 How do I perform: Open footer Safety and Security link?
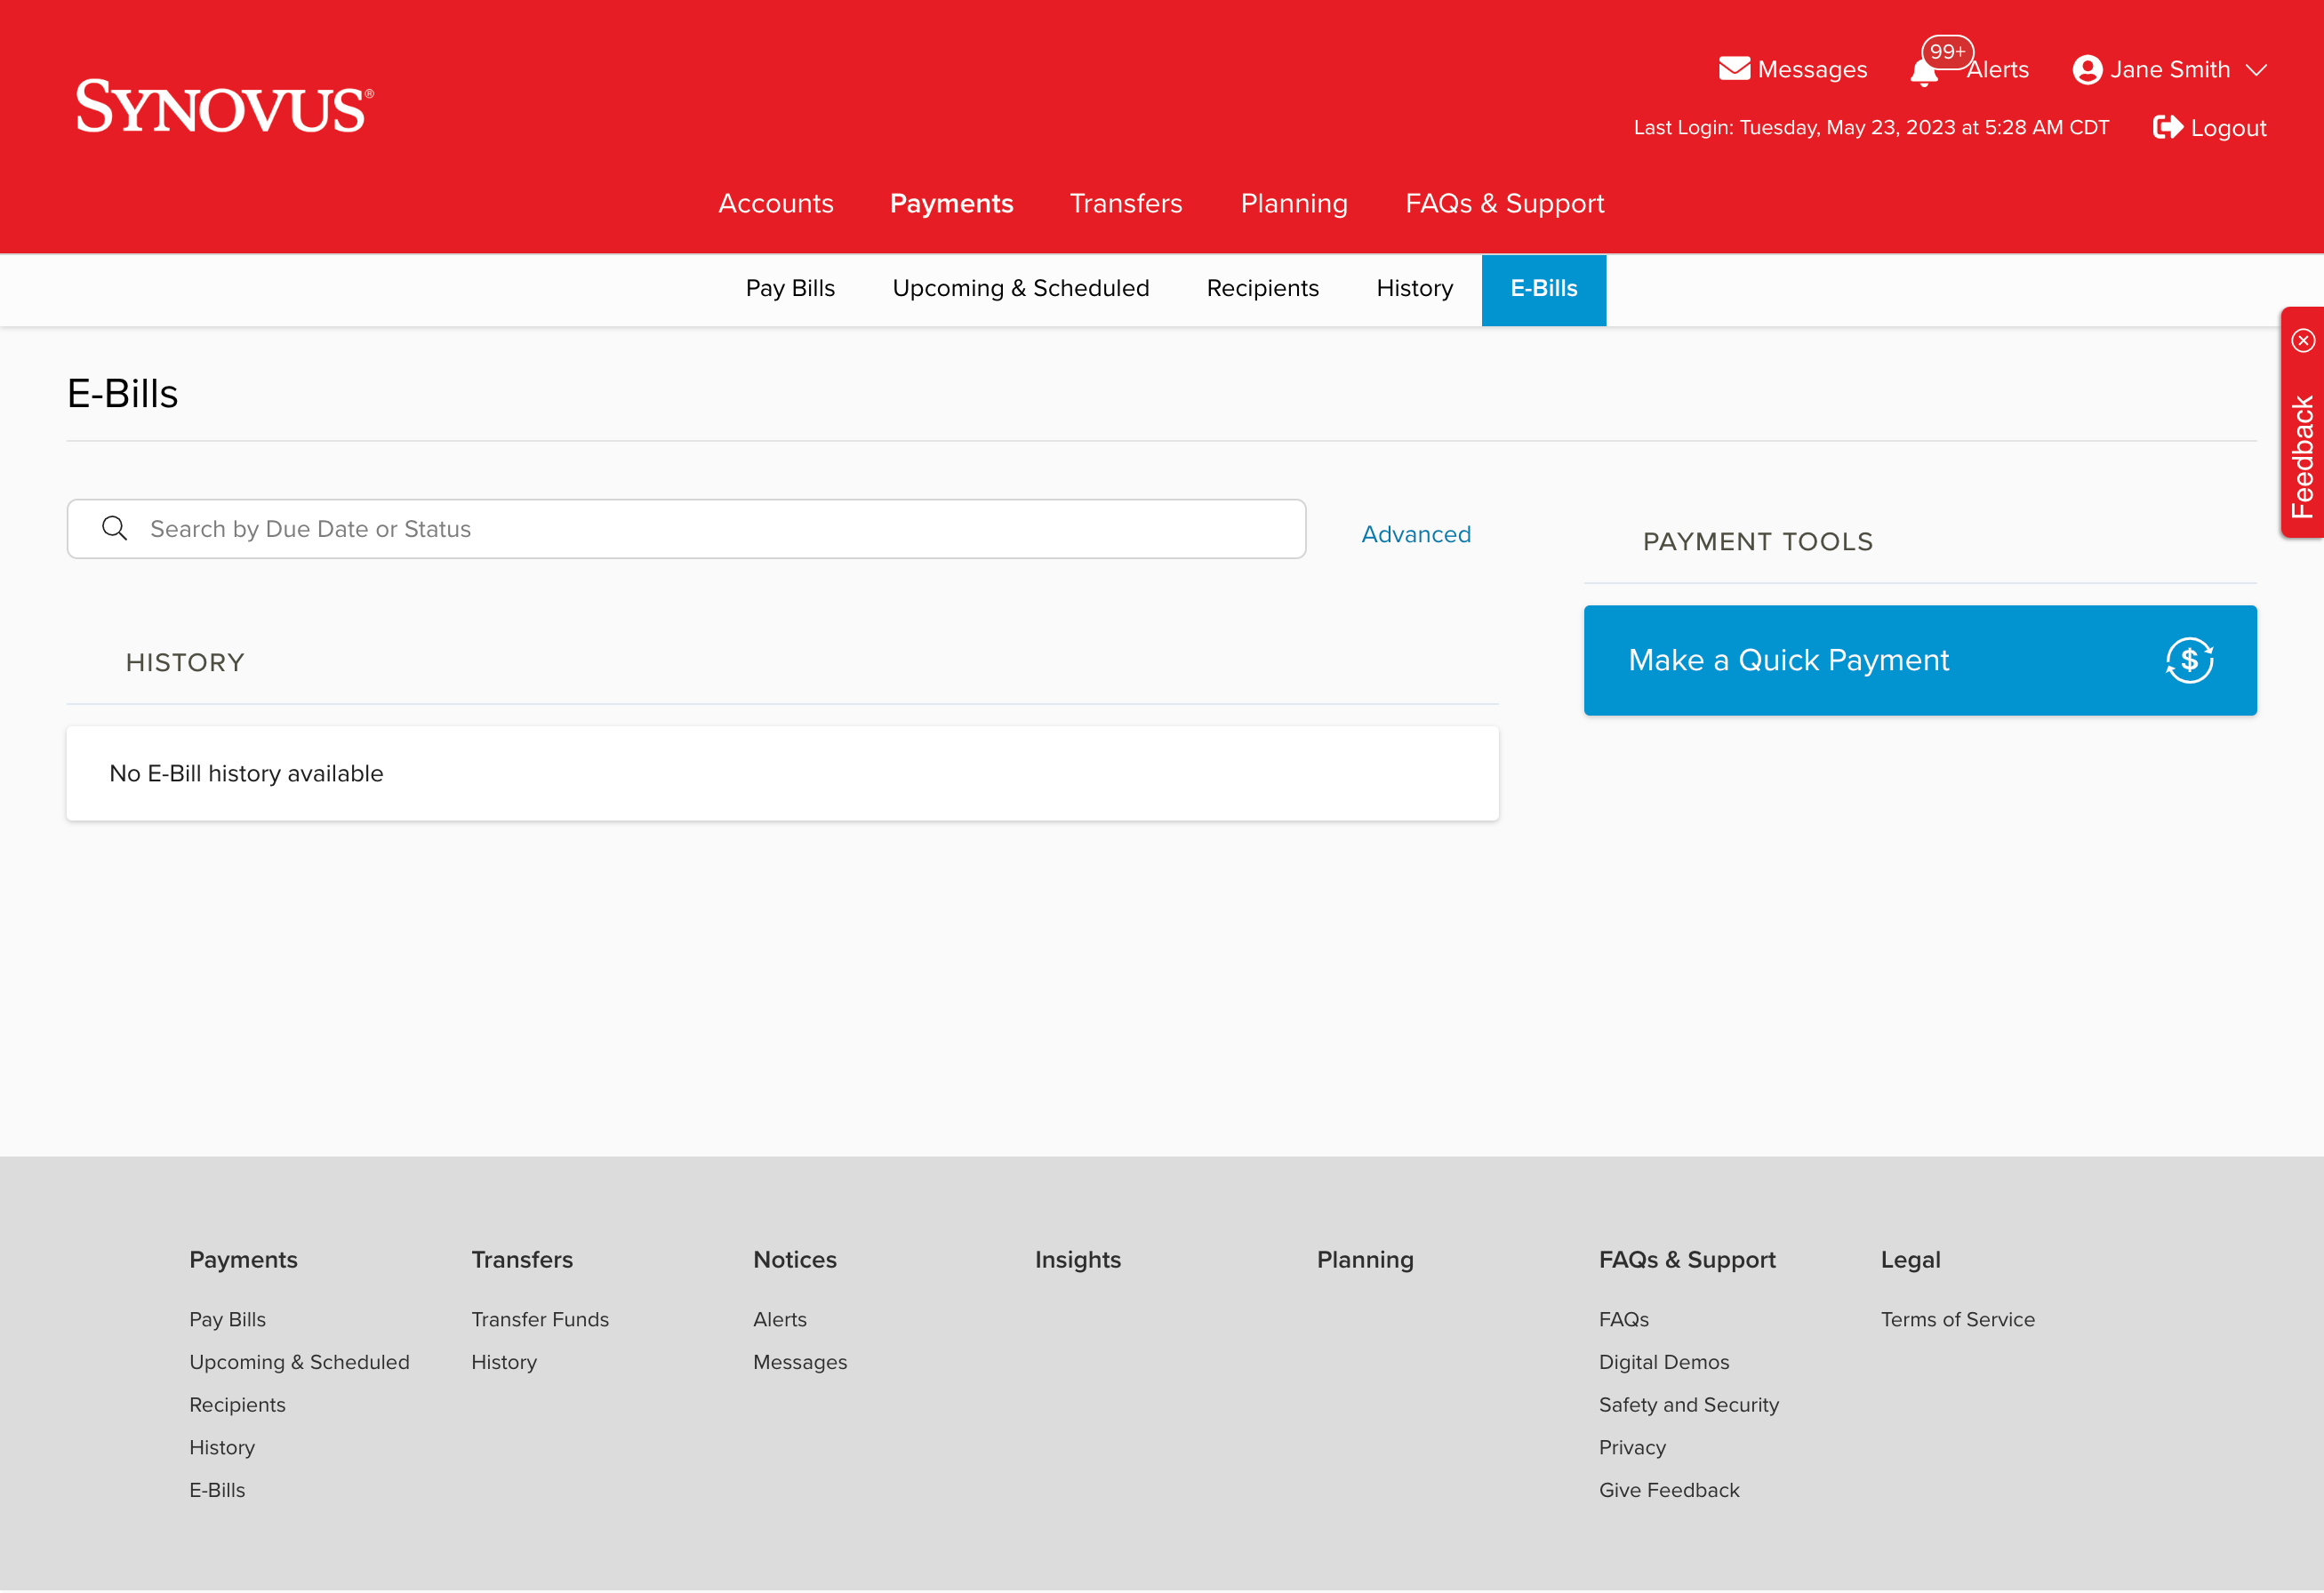click(1688, 1405)
